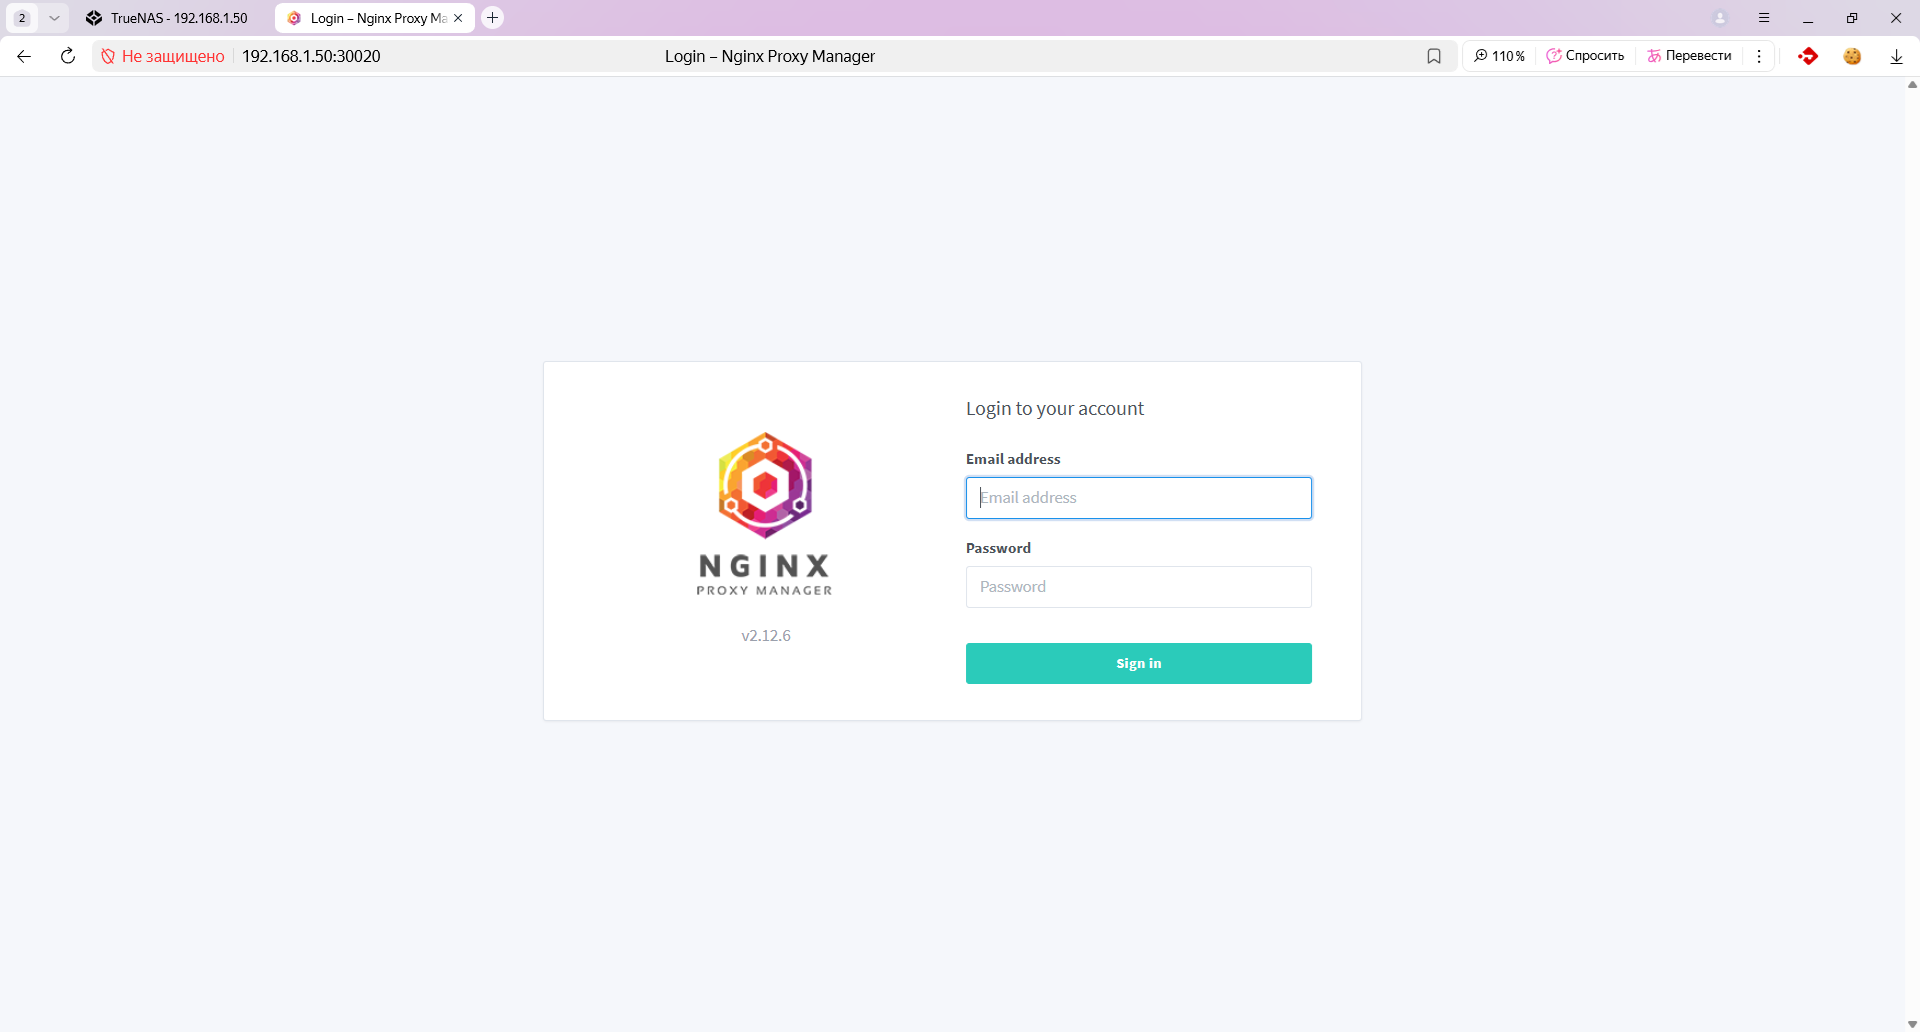
Task: Open the 110% zoom level control
Action: [1499, 56]
